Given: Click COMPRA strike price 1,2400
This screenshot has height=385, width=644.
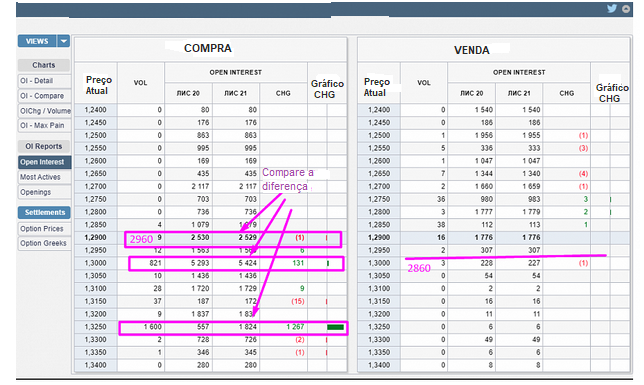Looking at the screenshot, I should [x=95, y=110].
